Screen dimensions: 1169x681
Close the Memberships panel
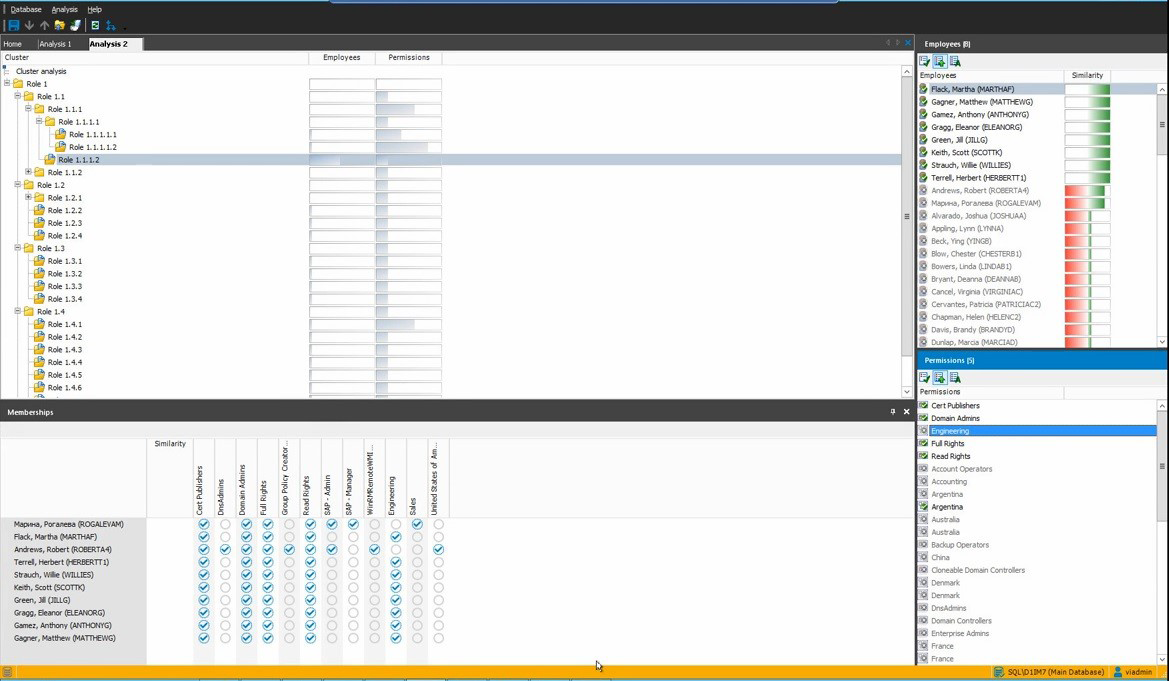tap(907, 412)
